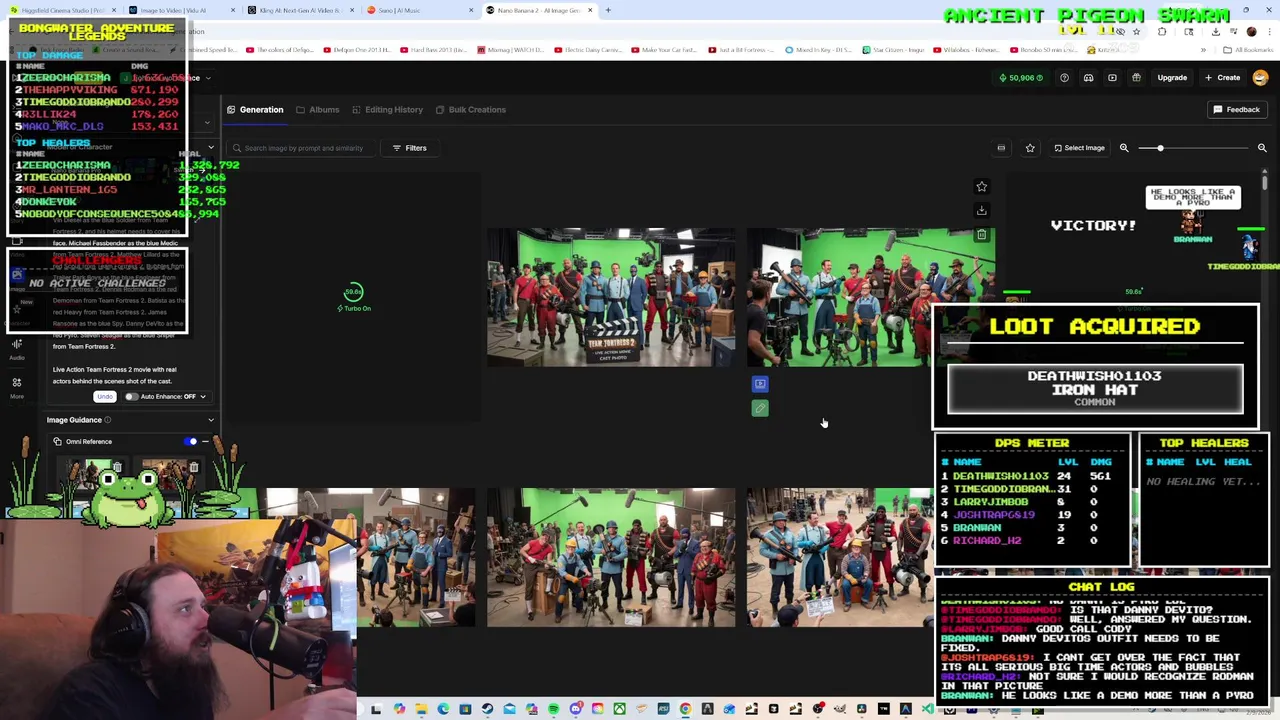Open the YouTube tutorials icon in header
The height and width of the screenshot is (720, 1280).
pyautogui.click(x=1112, y=78)
